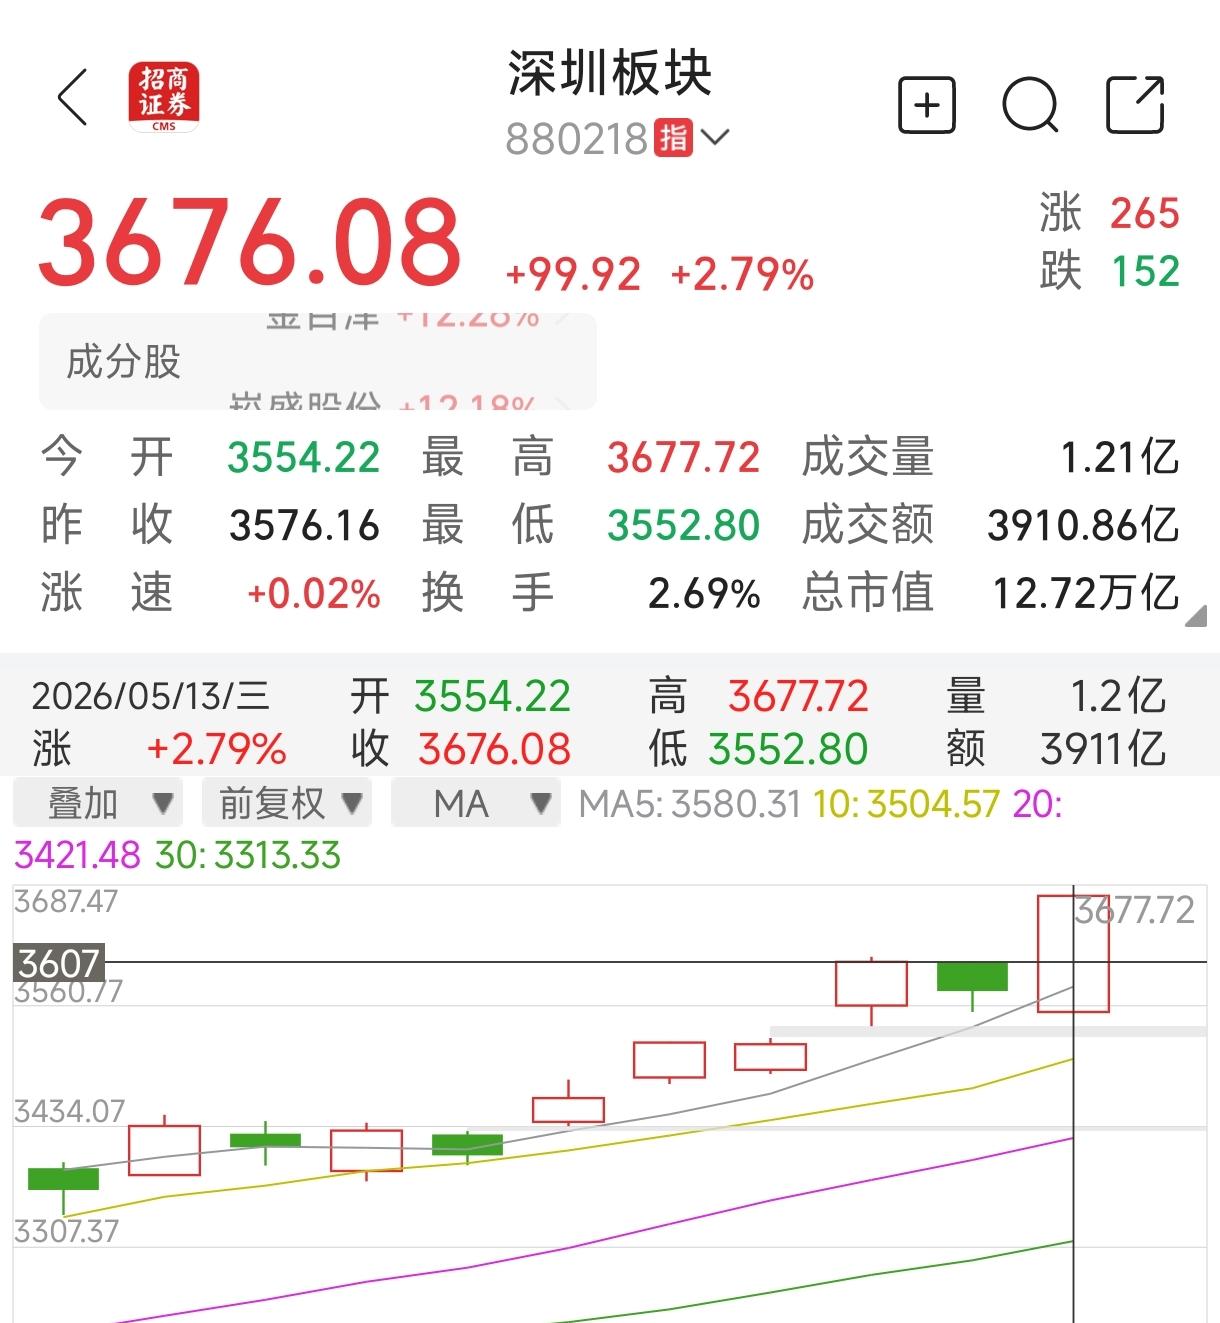
Task: Tap the top +2.79% change beside +99.92
Action: [x=742, y=274]
